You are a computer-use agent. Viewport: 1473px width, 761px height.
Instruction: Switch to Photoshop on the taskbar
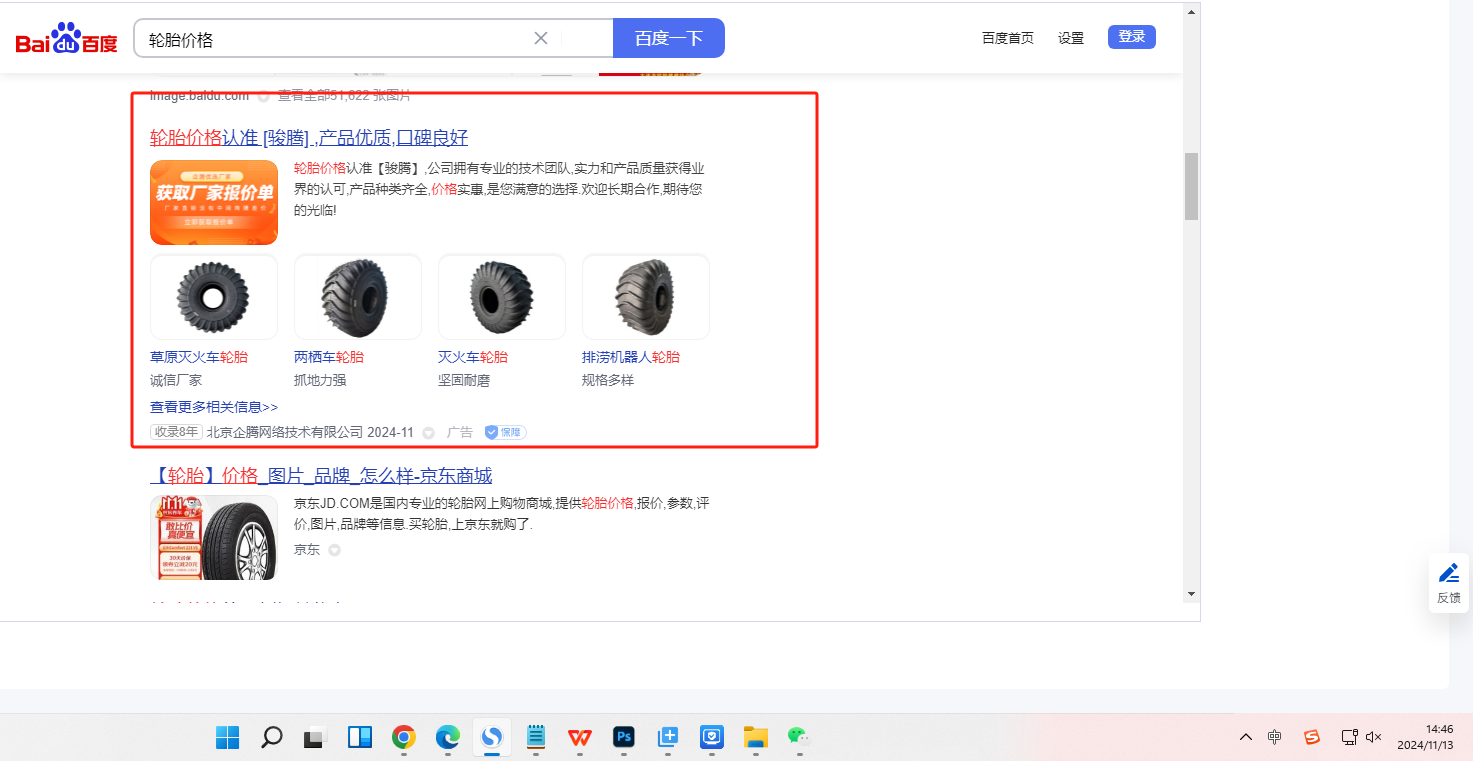(x=624, y=737)
